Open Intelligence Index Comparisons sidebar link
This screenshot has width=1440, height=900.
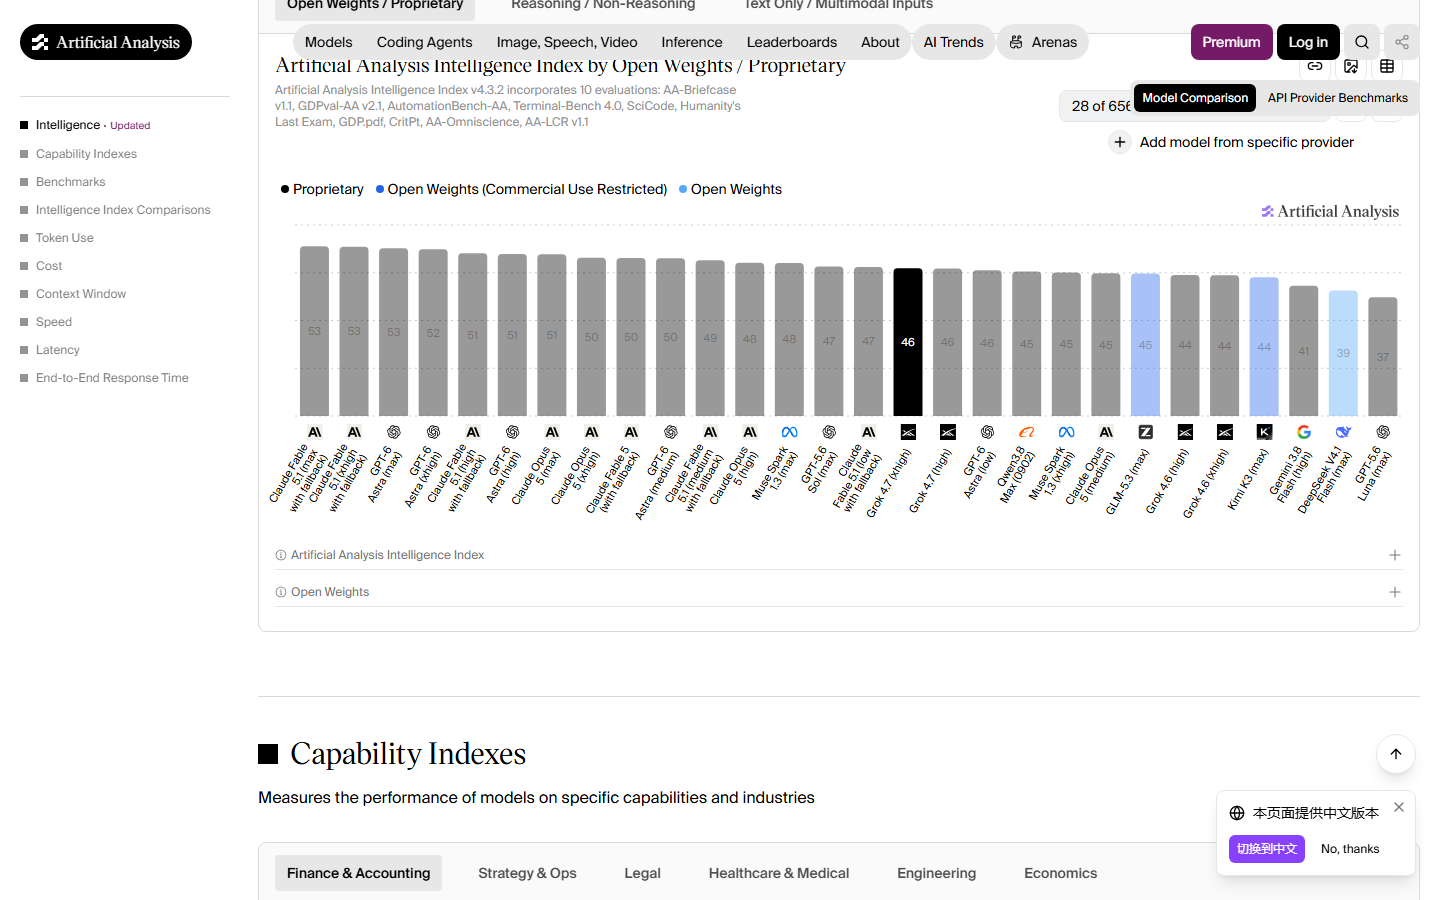(123, 210)
